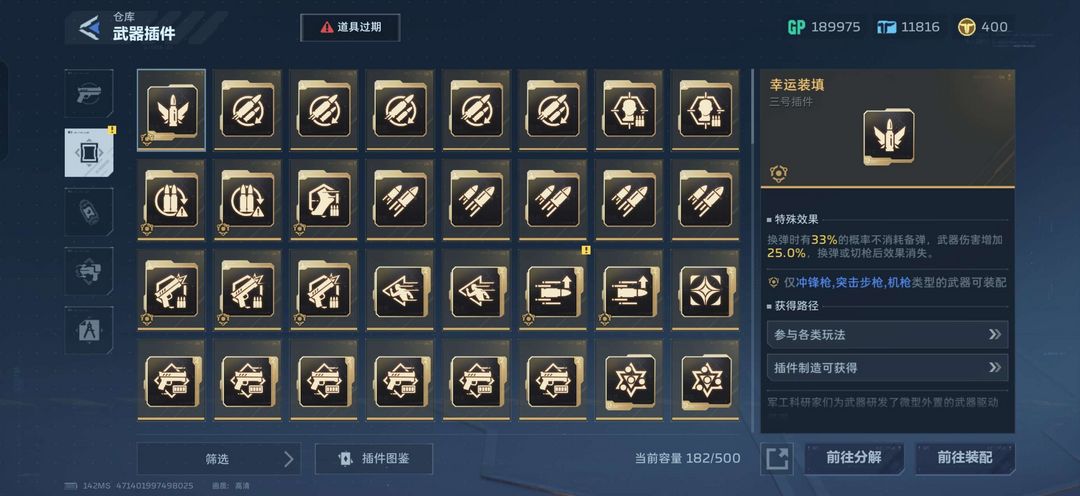
Task: Open the 插件图鉴 plugin catalog
Action: 374,459
